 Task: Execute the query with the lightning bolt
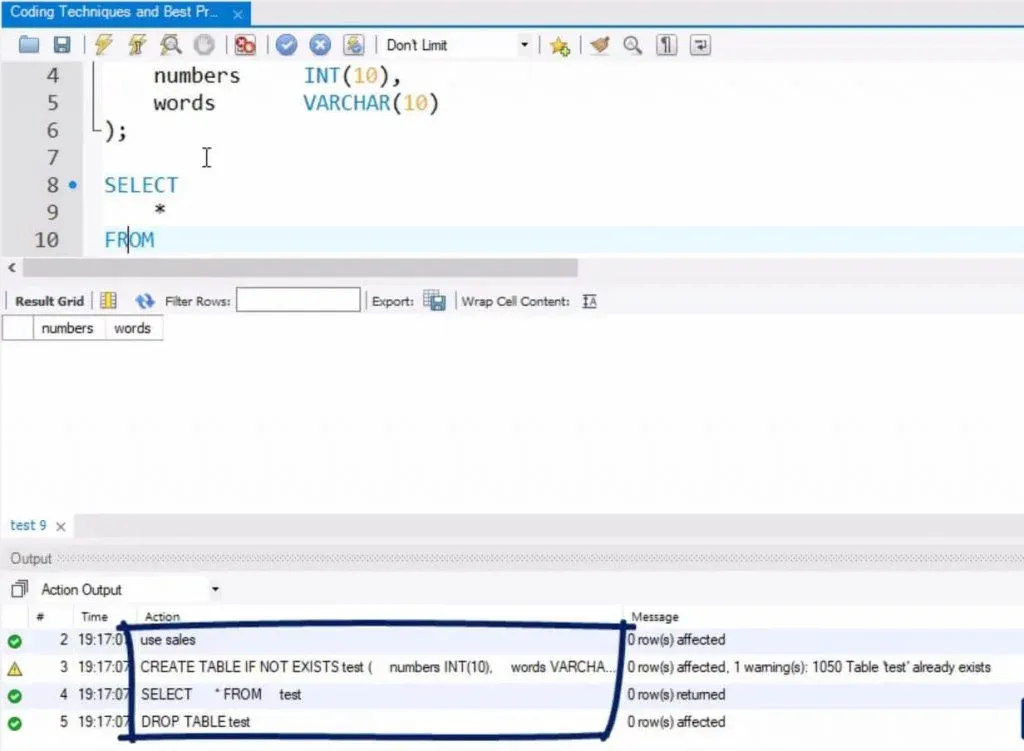(103, 45)
